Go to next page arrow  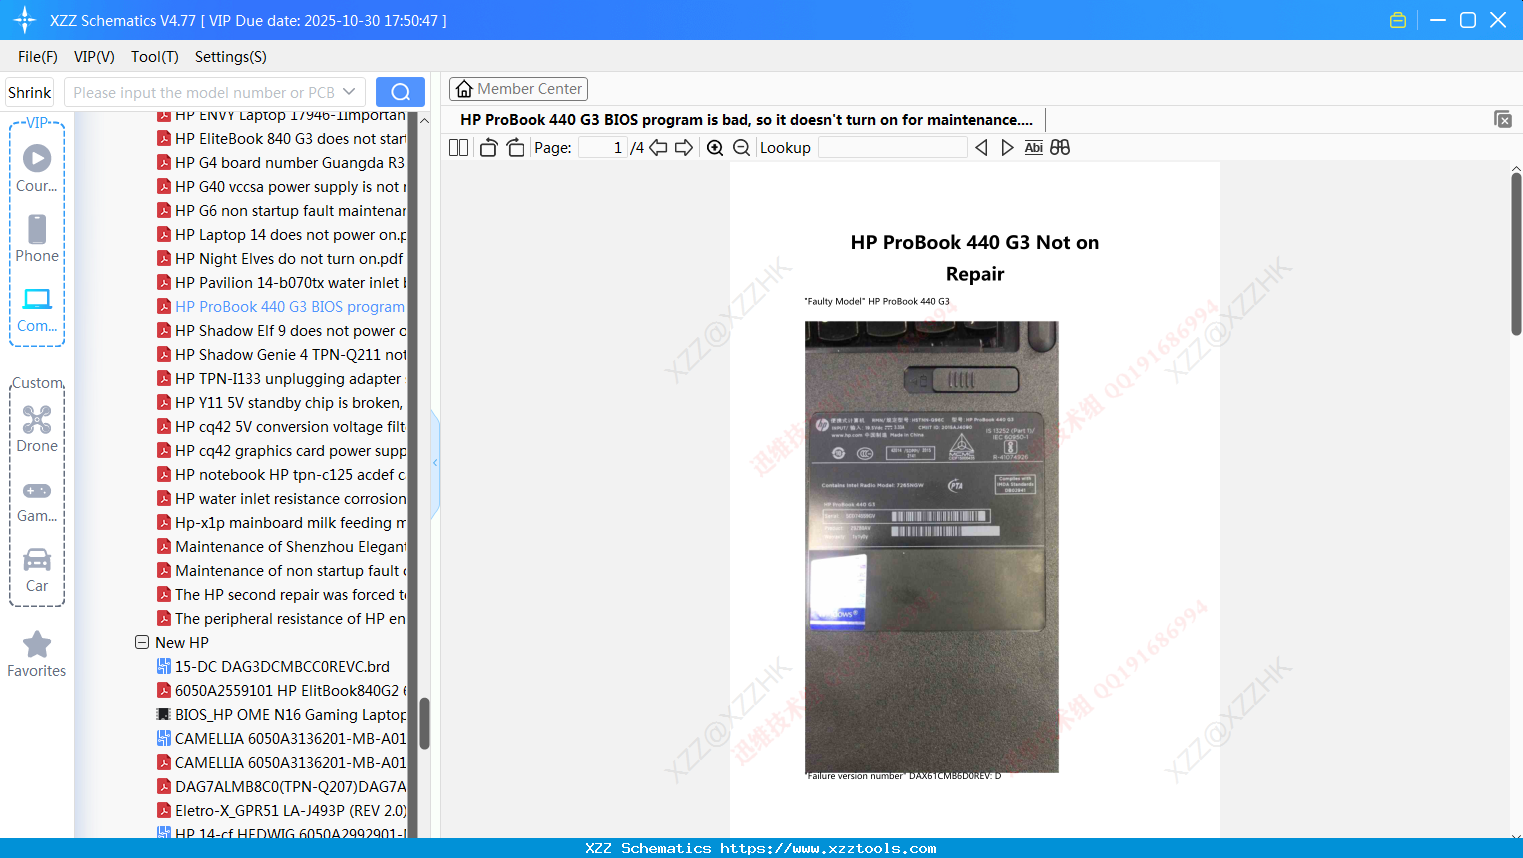pos(684,147)
